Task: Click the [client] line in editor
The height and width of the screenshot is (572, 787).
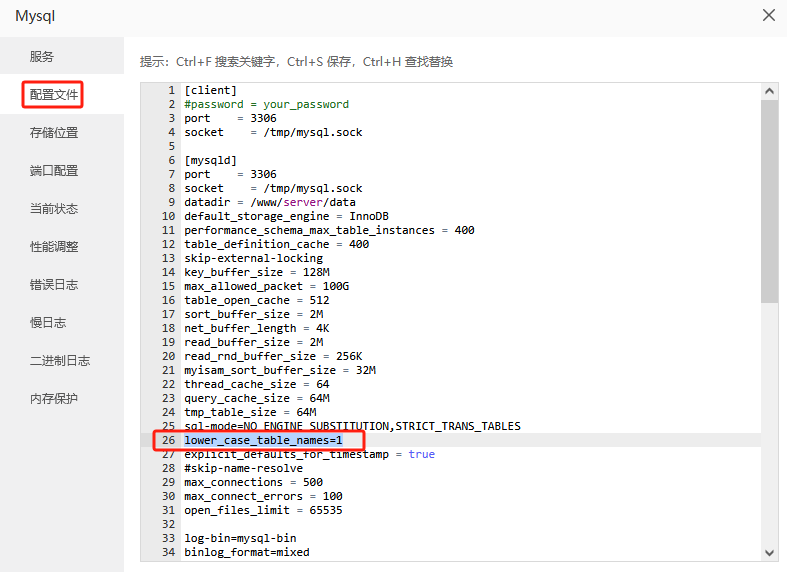Action: 210,90
